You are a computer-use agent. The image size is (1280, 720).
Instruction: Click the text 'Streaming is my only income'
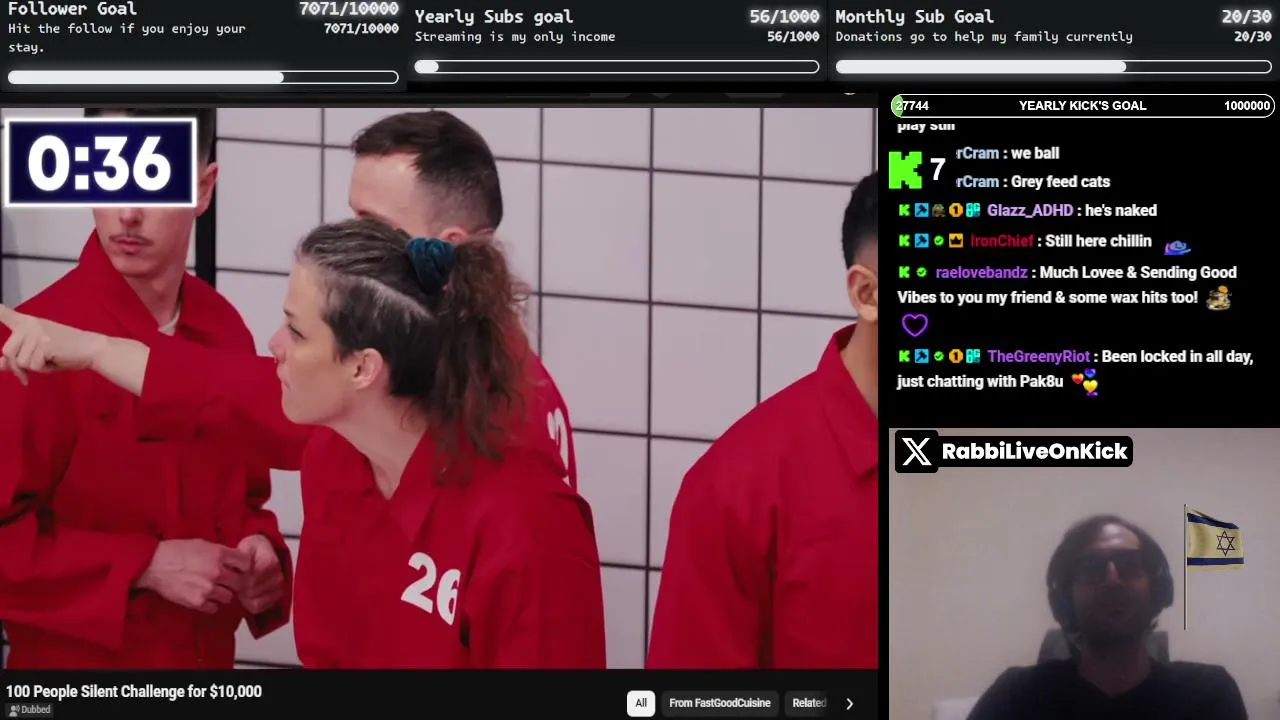pyautogui.click(x=515, y=37)
